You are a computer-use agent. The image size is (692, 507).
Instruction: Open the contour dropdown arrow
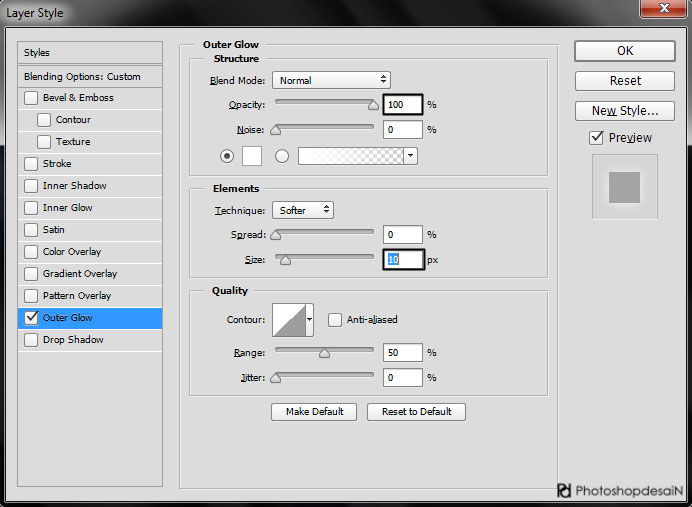coord(309,320)
